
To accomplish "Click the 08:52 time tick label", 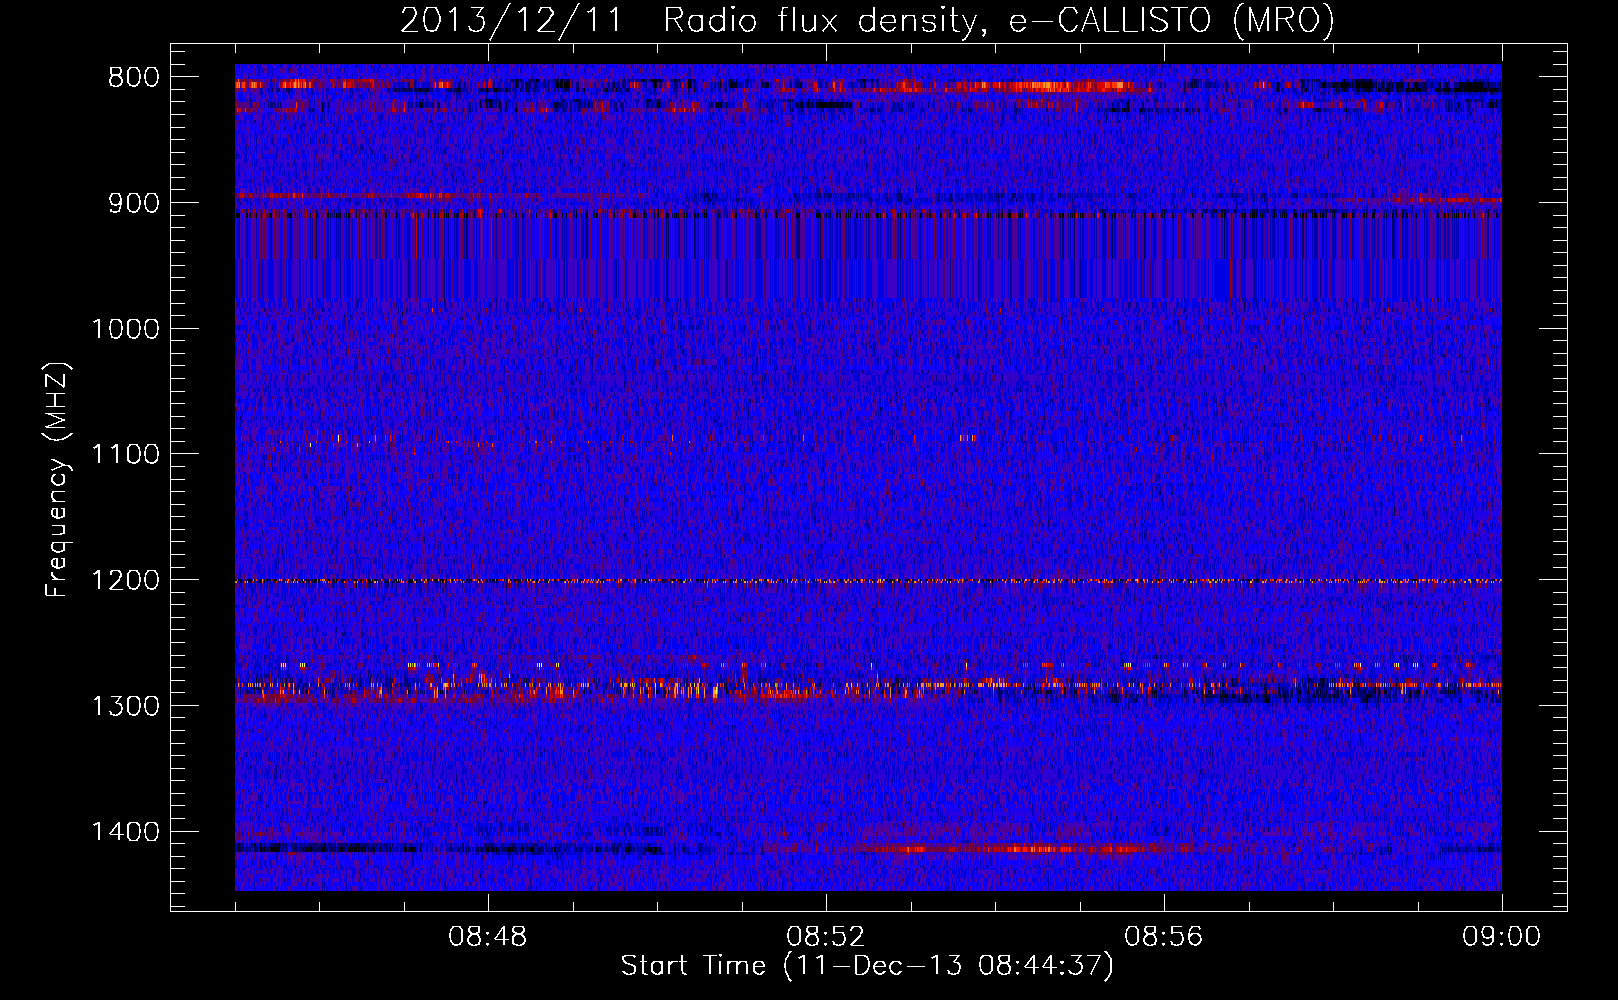I will coord(826,937).
